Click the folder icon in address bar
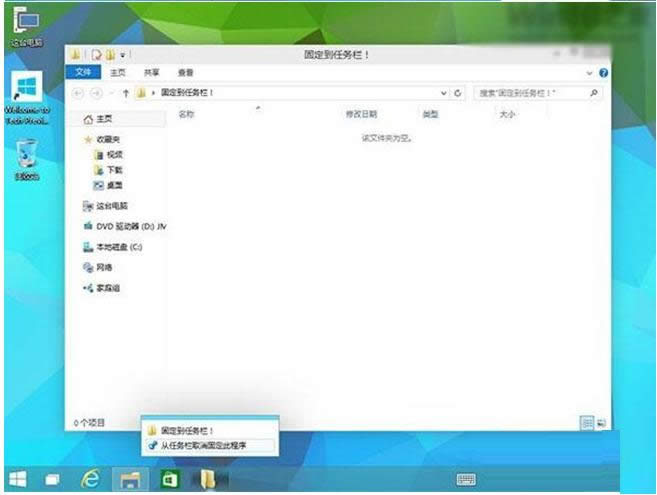The image size is (657, 495). (141, 93)
